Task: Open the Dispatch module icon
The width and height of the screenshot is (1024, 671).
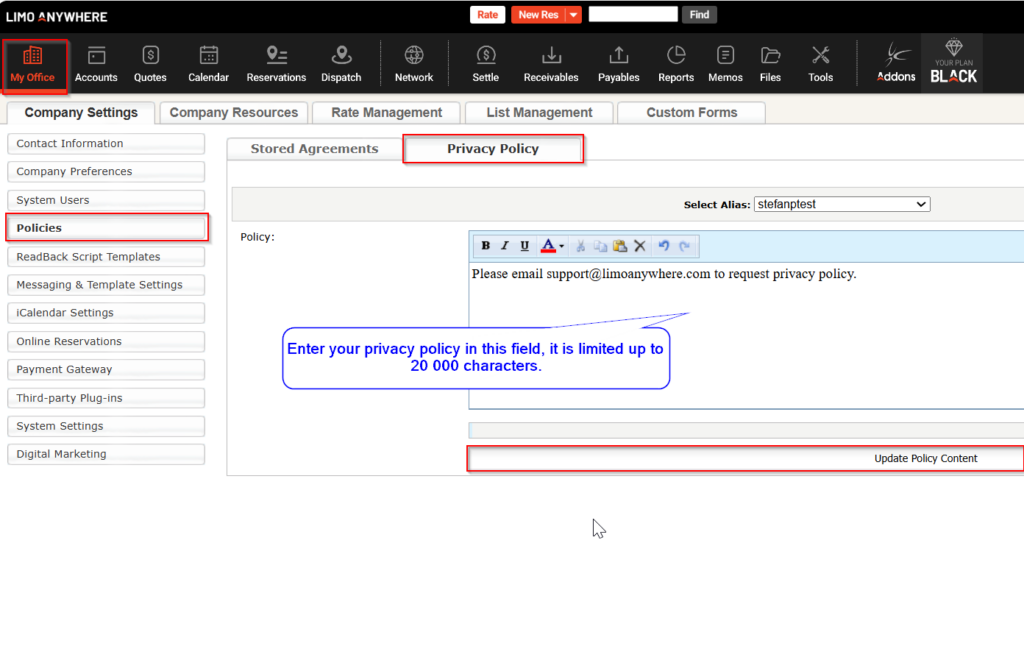Action: point(341,64)
